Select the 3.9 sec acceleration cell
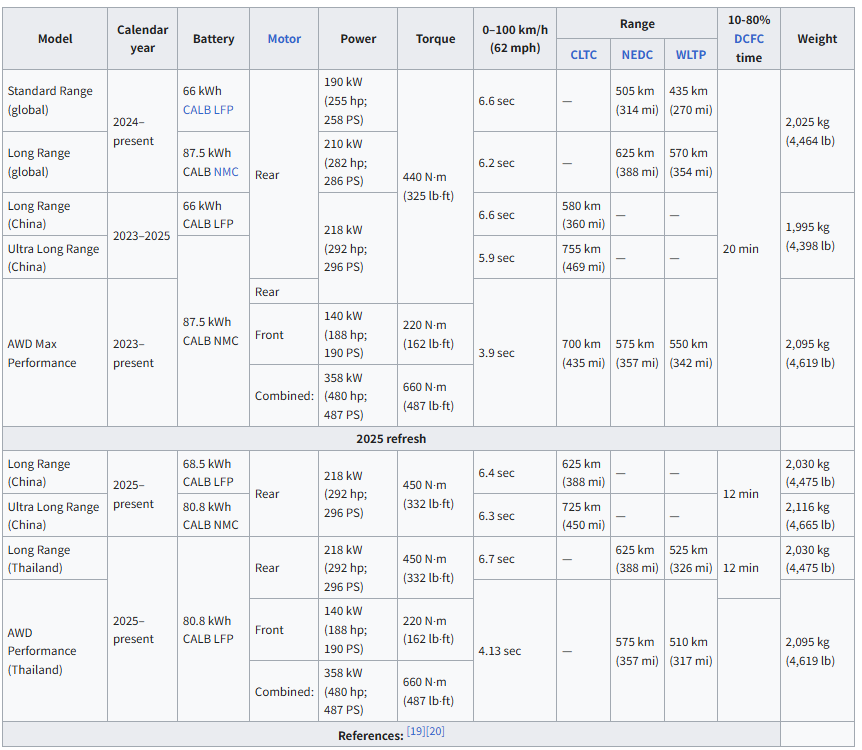The height and width of the screenshot is (750, 862). (x=497, y=353)
